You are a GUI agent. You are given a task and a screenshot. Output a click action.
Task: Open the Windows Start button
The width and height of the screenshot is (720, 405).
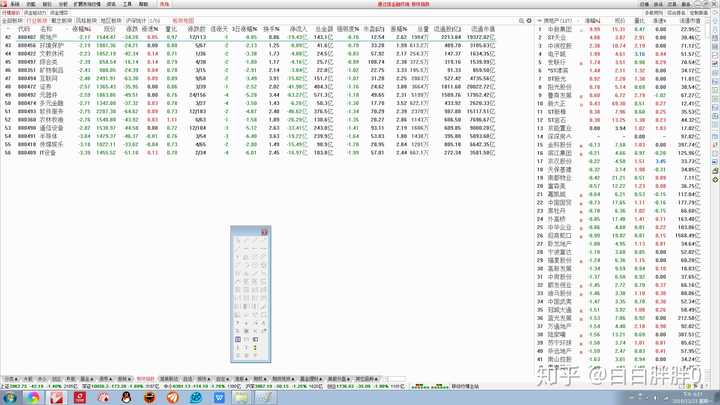[x=9, y=398]
